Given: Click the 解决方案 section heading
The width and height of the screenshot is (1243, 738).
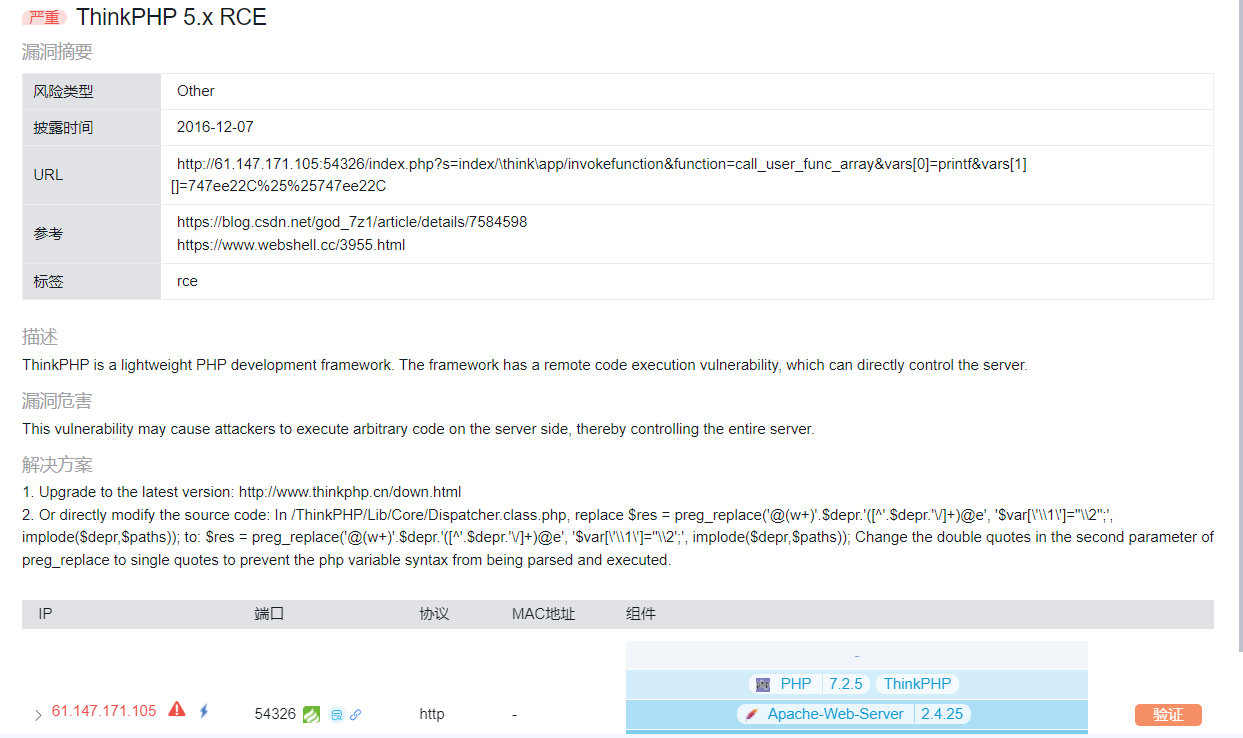Looking at the screenshot, I should pyautogui.click(x=57, y=465).
